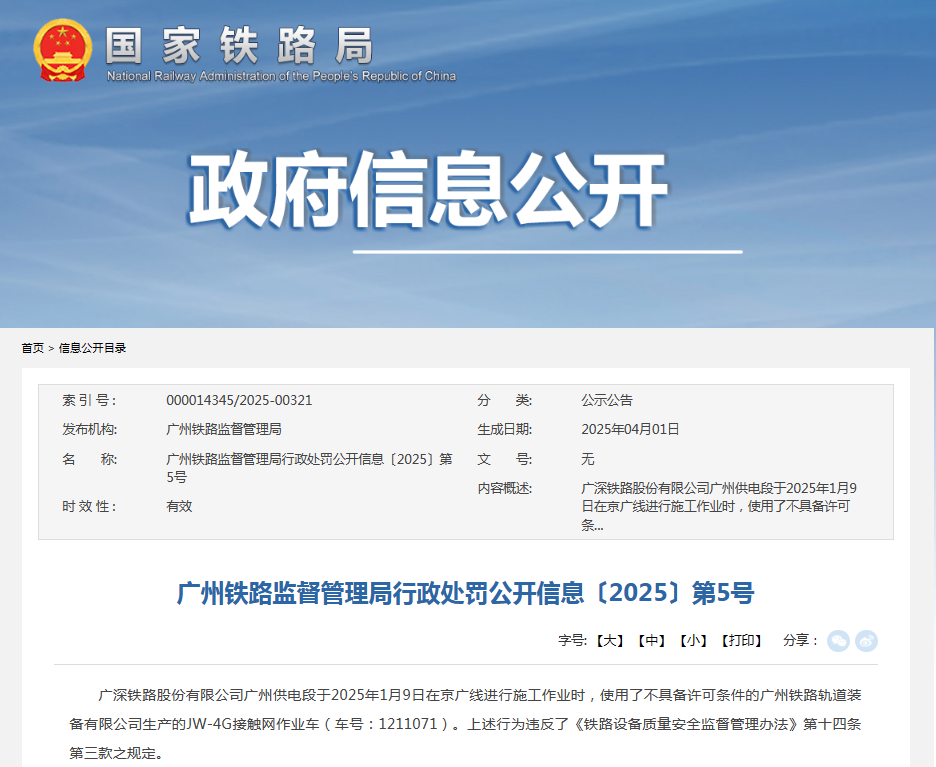The width and height of the screenshot is (936, 767).
Task: Click the 分享 label
Action: click(x=800, y=641)
